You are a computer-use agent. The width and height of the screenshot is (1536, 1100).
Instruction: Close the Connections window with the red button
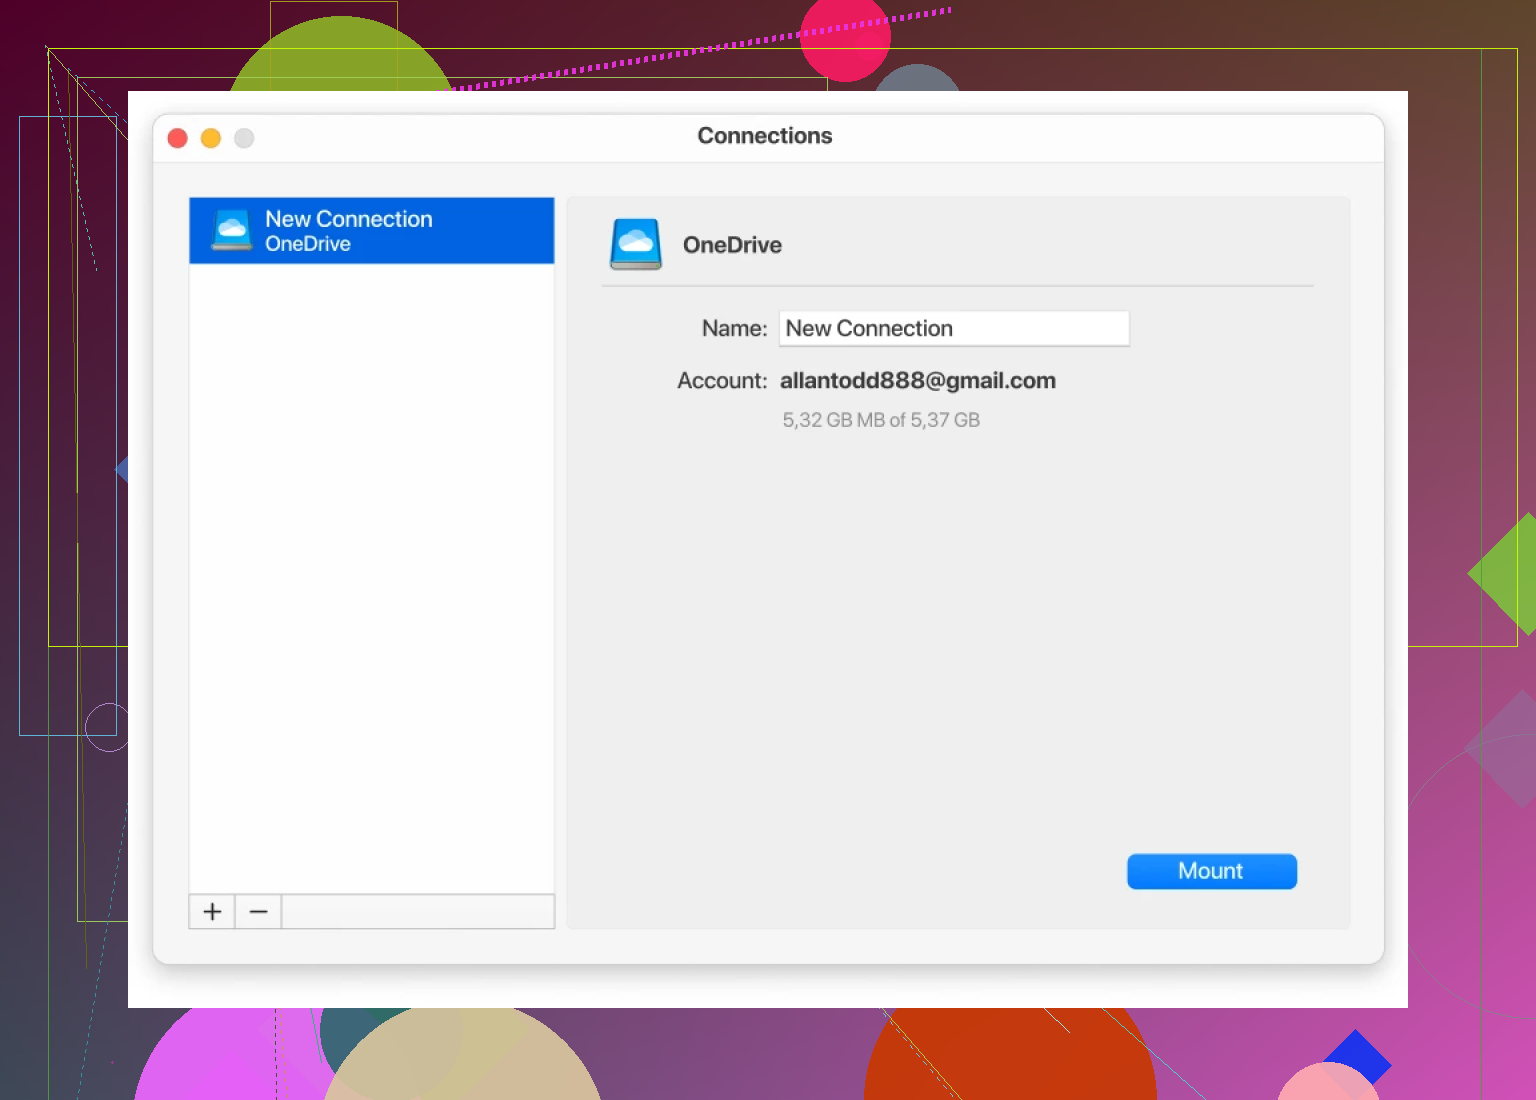coord(178,138)
